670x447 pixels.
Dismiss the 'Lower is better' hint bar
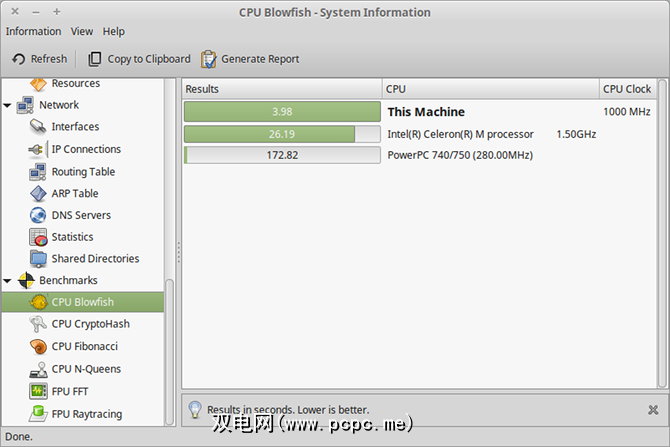(653, 410)
